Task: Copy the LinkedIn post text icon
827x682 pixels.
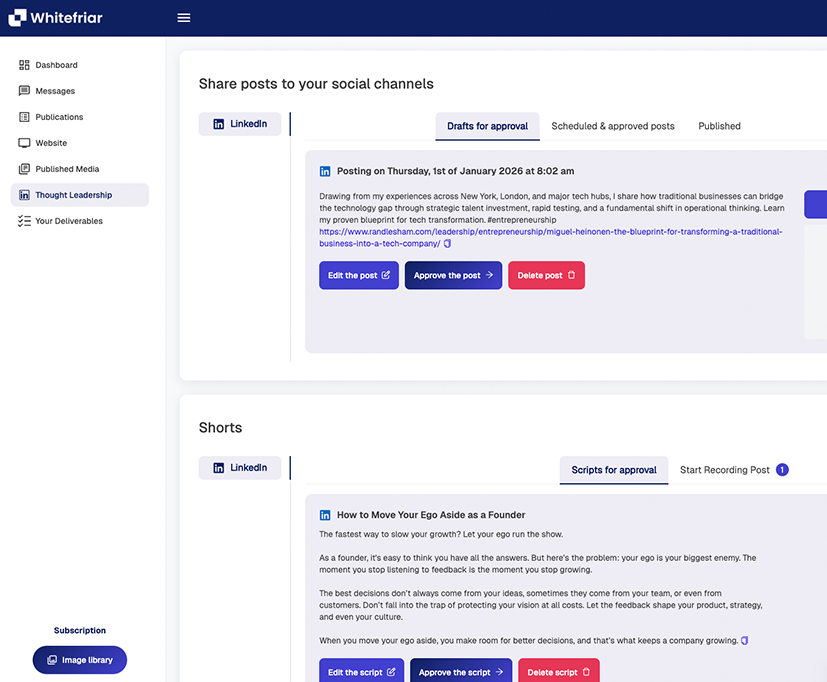Action: [448, 244]
